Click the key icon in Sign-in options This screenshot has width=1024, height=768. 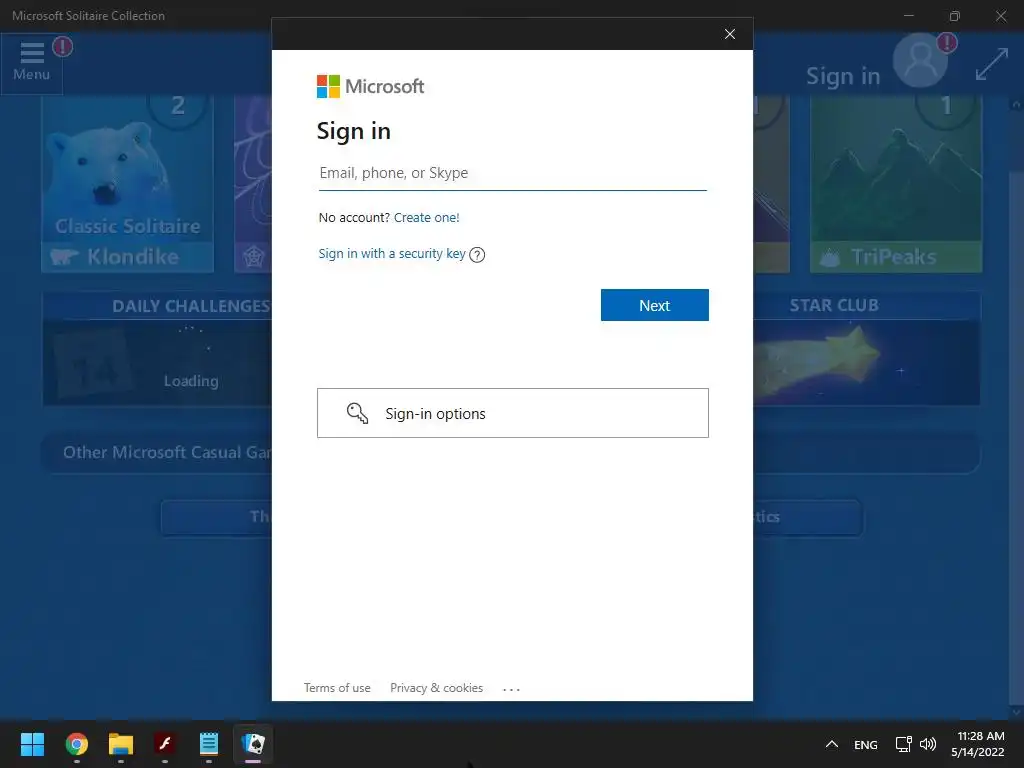pos(357,413)
